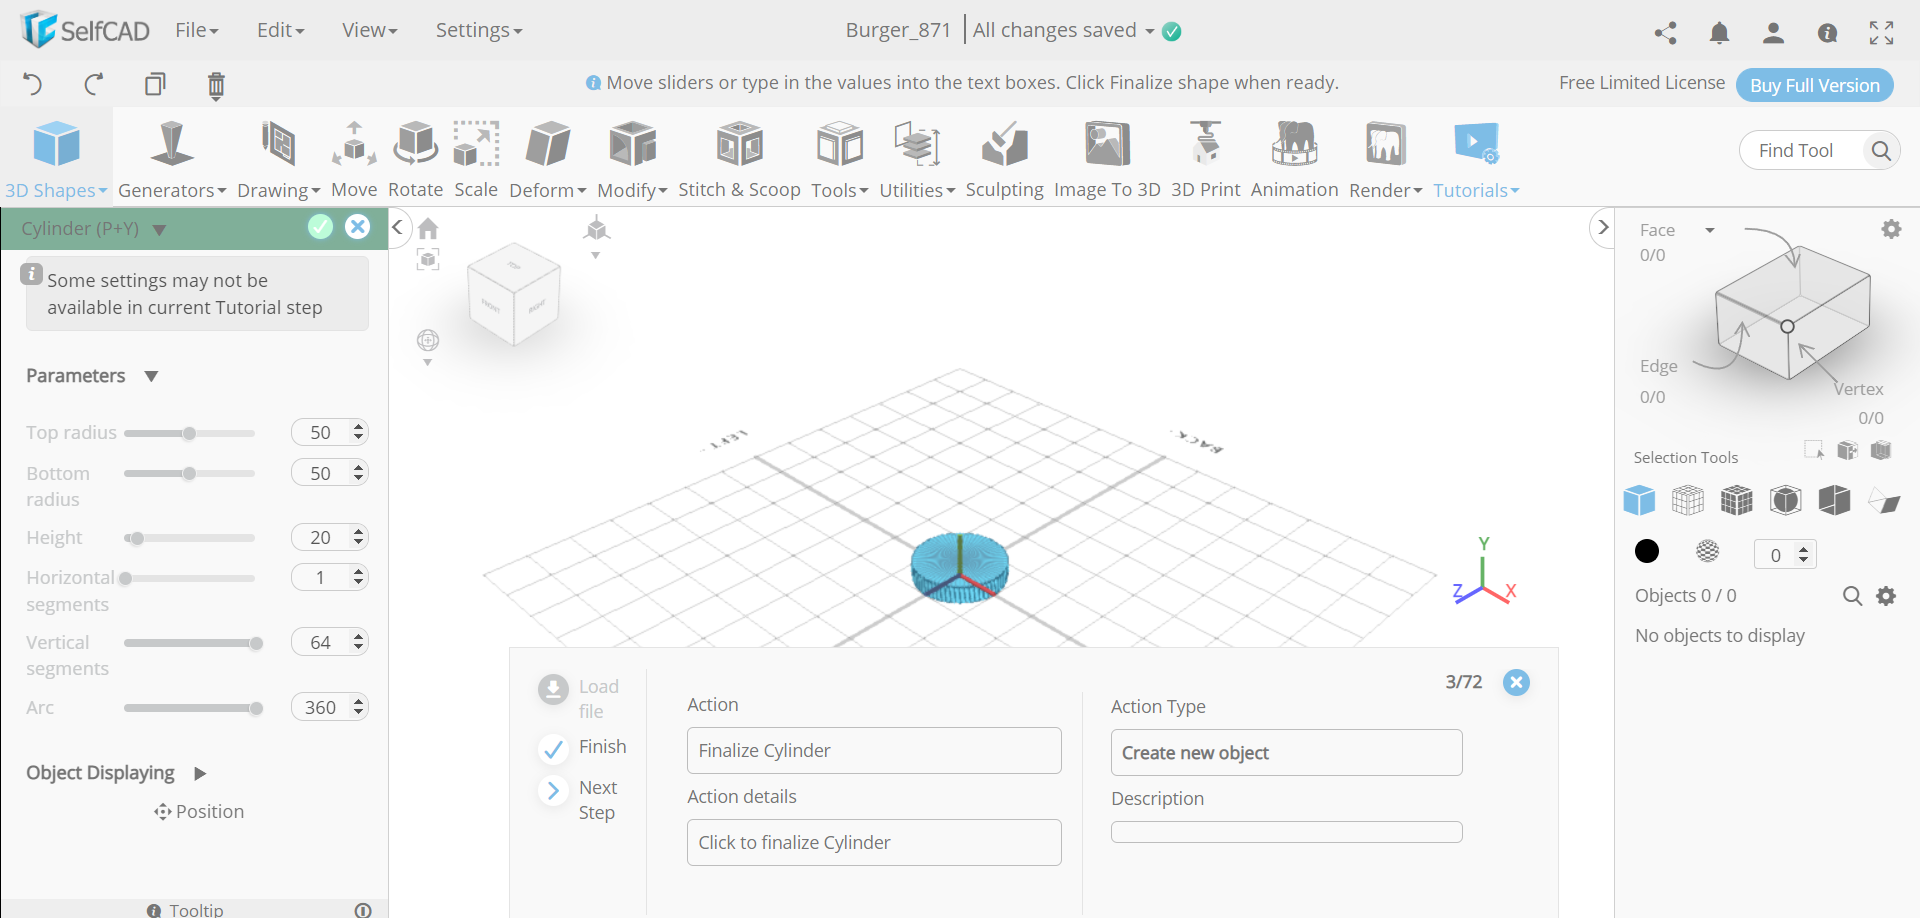Click the delete trash icon
Image resolution: width=1920 pixels, height=918 pixels.
coord(216,85)
